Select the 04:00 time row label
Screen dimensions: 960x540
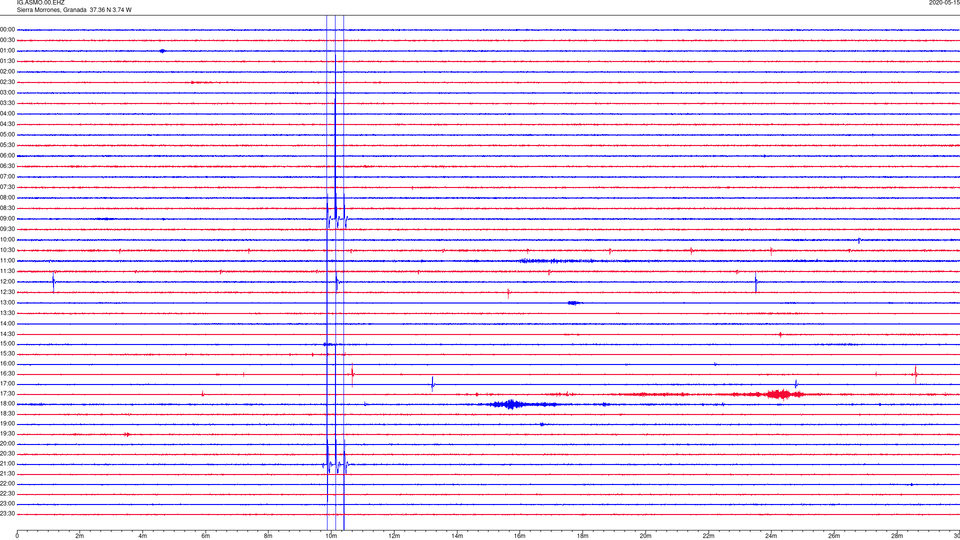[x=7, y=113]
